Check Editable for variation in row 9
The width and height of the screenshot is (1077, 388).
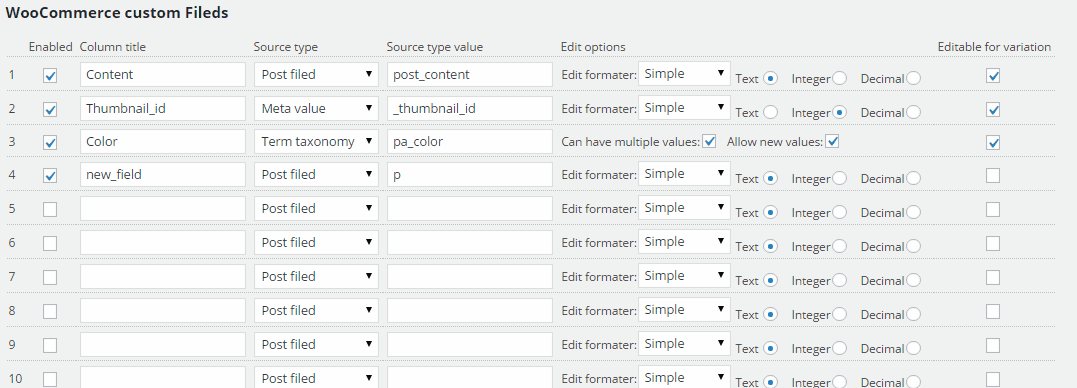pyautogui.click(x=993, y=345)
